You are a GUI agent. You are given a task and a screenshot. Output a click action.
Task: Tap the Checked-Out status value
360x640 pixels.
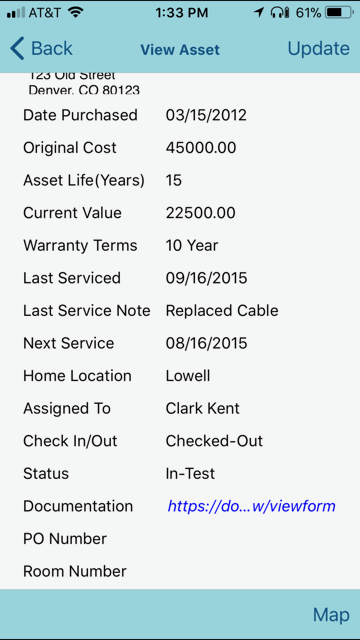coord(214,441)
